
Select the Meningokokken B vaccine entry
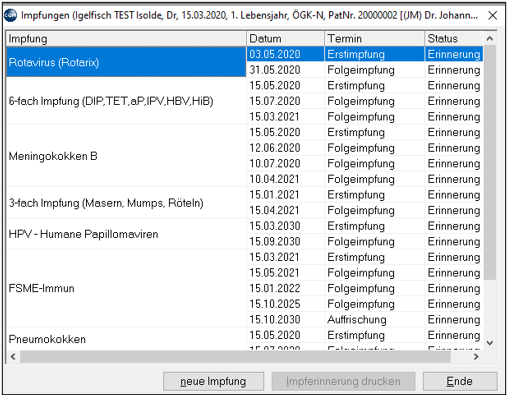[126, 156]
